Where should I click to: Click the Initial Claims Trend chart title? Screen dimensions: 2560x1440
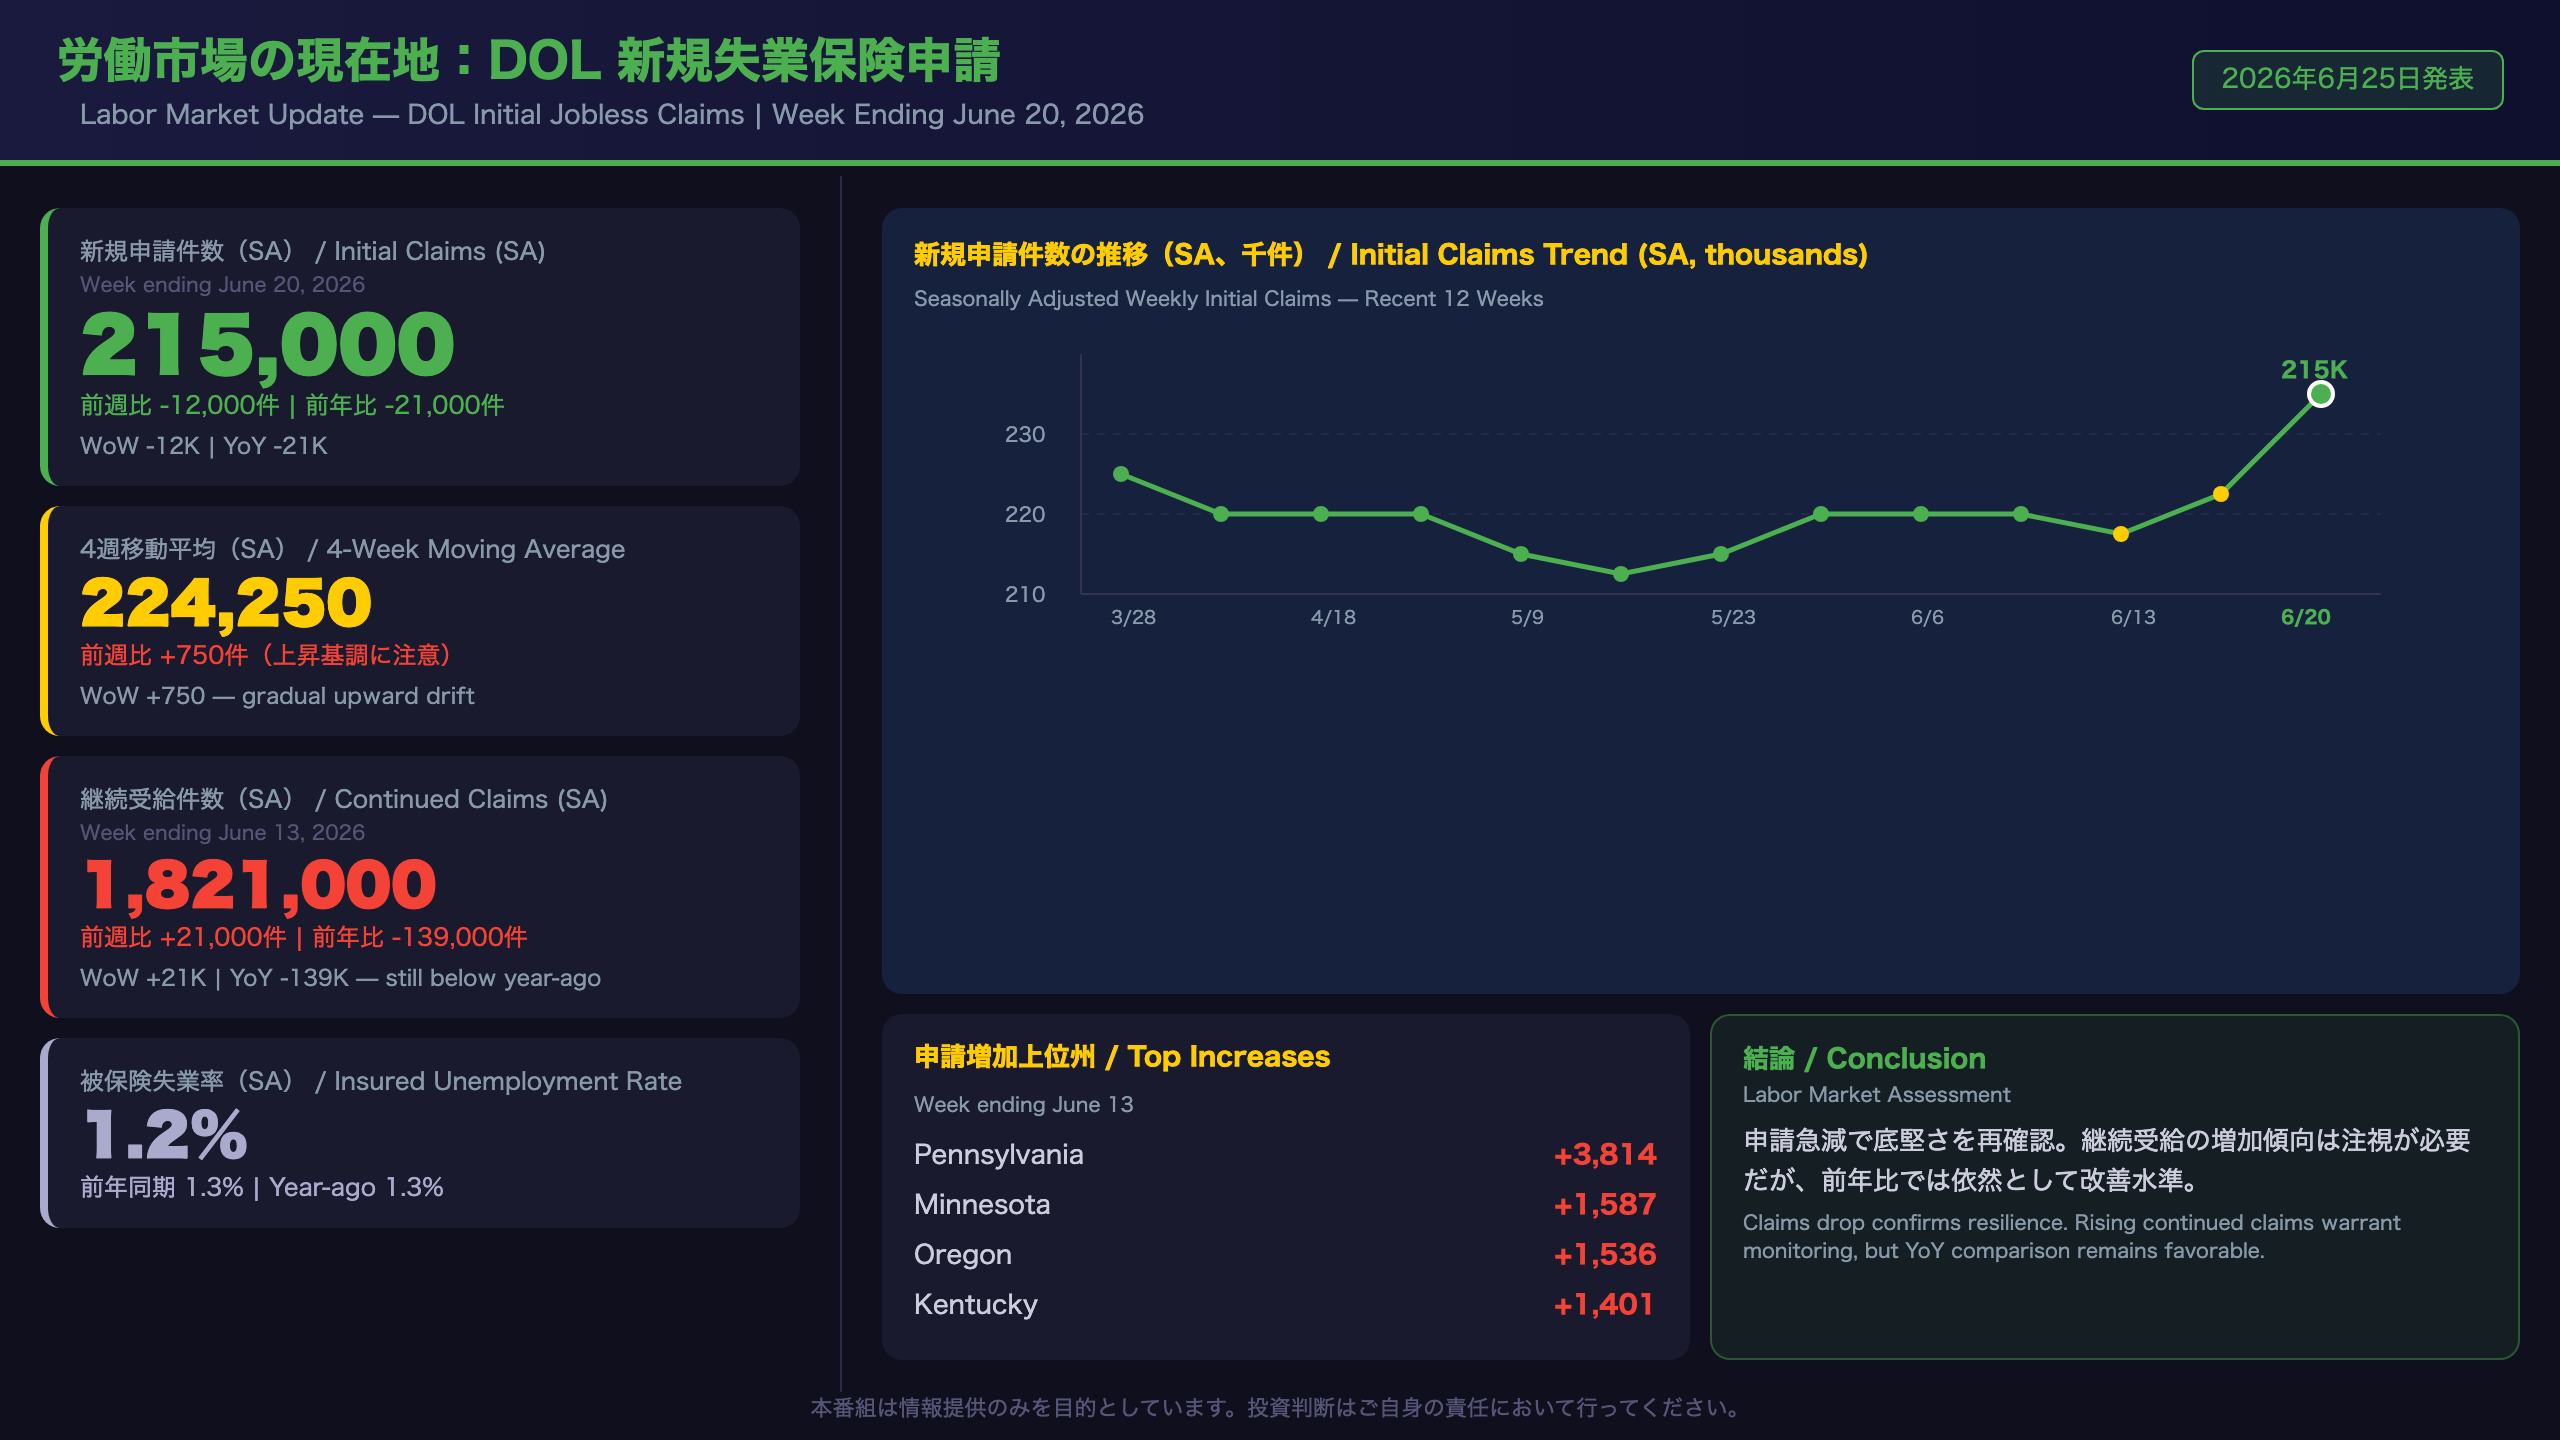click(1391, 255)
